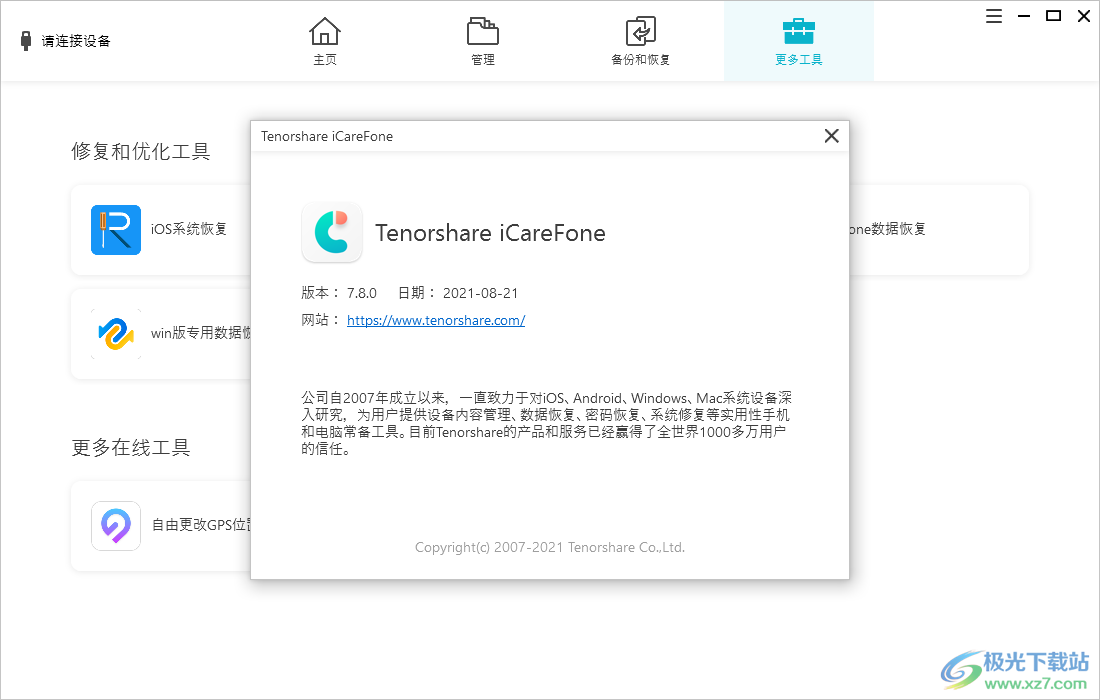Viewport: 1100px width, 700px height.
Task: Click the large Tenorshare iCareFone product name
Action: [x=490, y=233]
